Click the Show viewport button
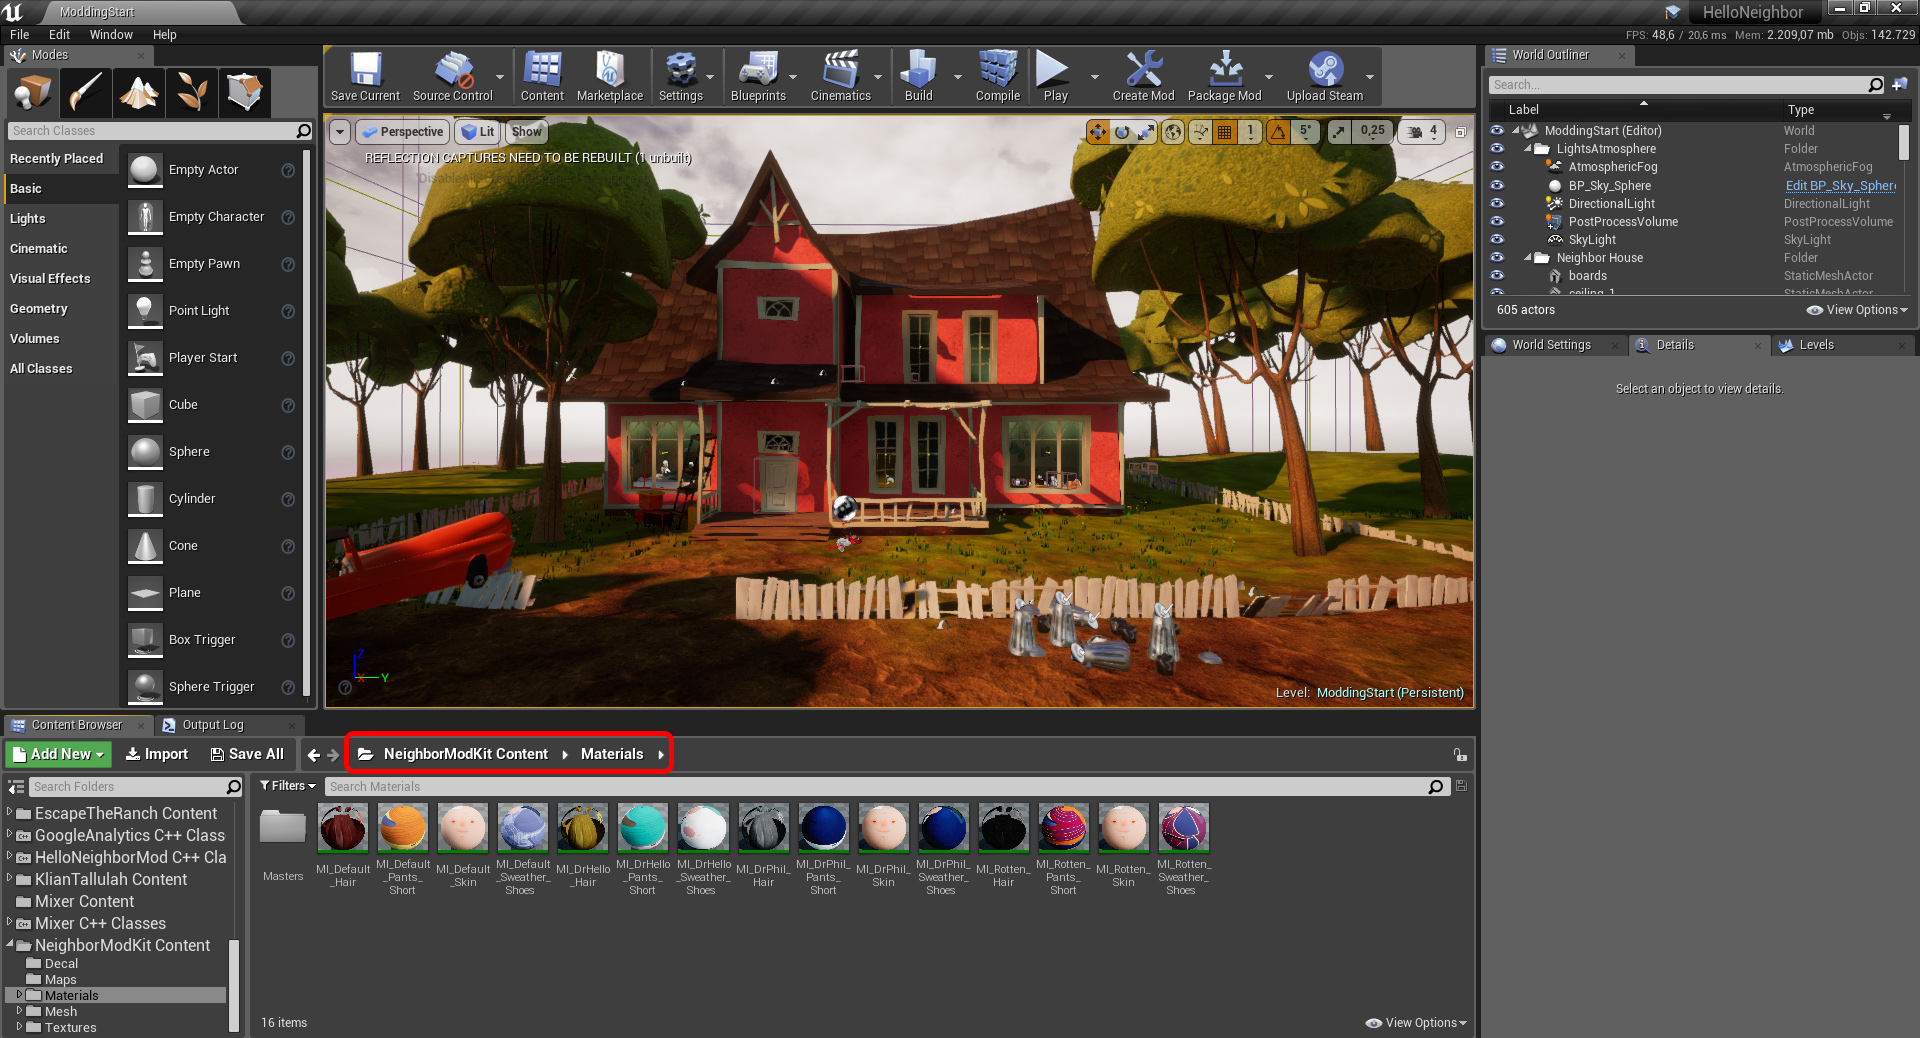The height and width of the screenshot is (1038, 1920). click(x=526, y=132)
